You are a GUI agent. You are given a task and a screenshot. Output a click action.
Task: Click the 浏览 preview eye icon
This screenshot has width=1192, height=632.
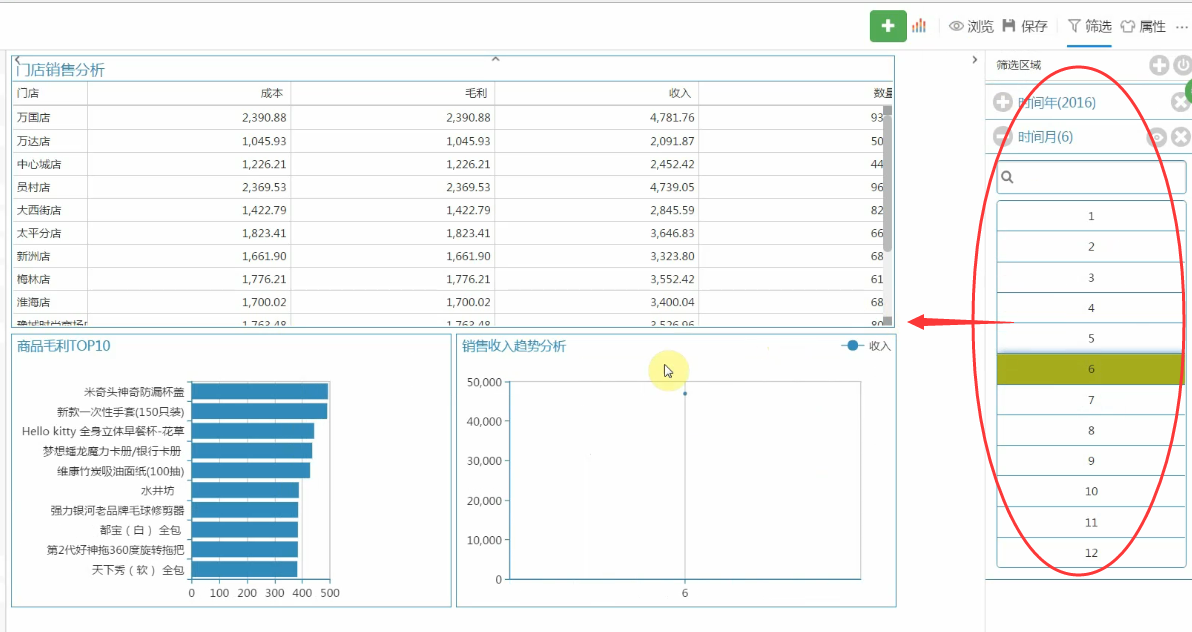(956, 26)
